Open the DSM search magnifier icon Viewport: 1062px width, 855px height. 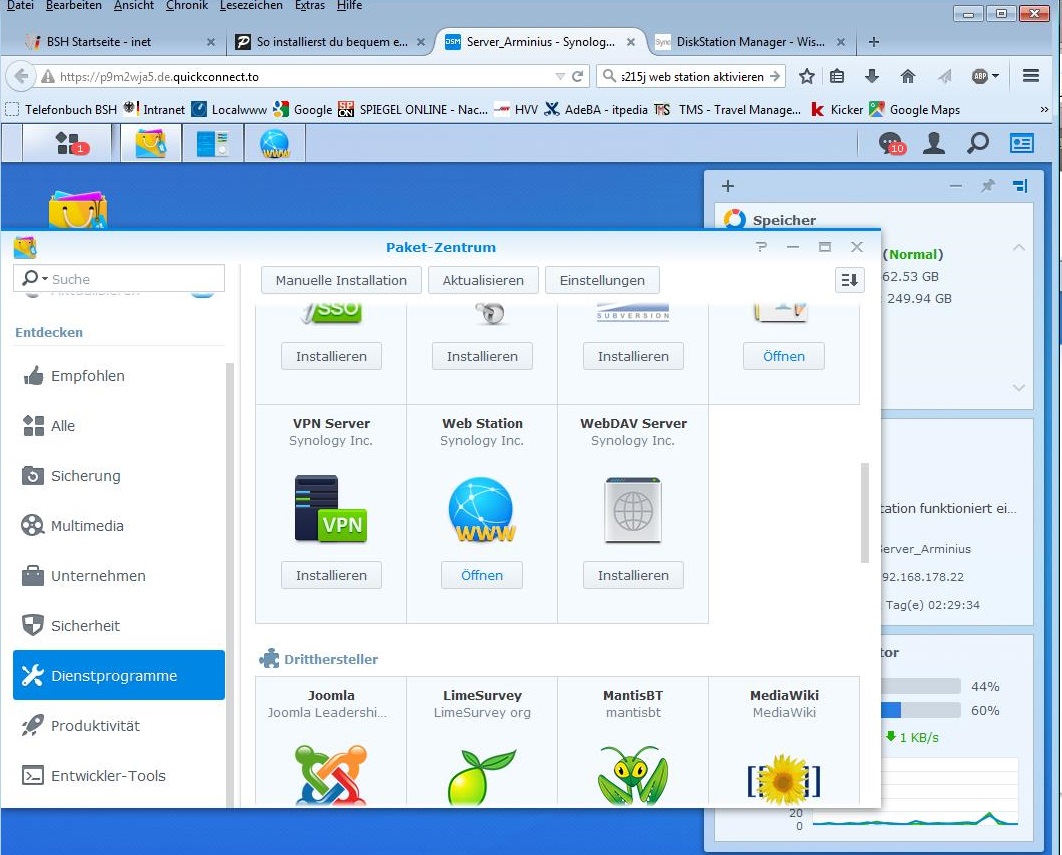[977, 144]
